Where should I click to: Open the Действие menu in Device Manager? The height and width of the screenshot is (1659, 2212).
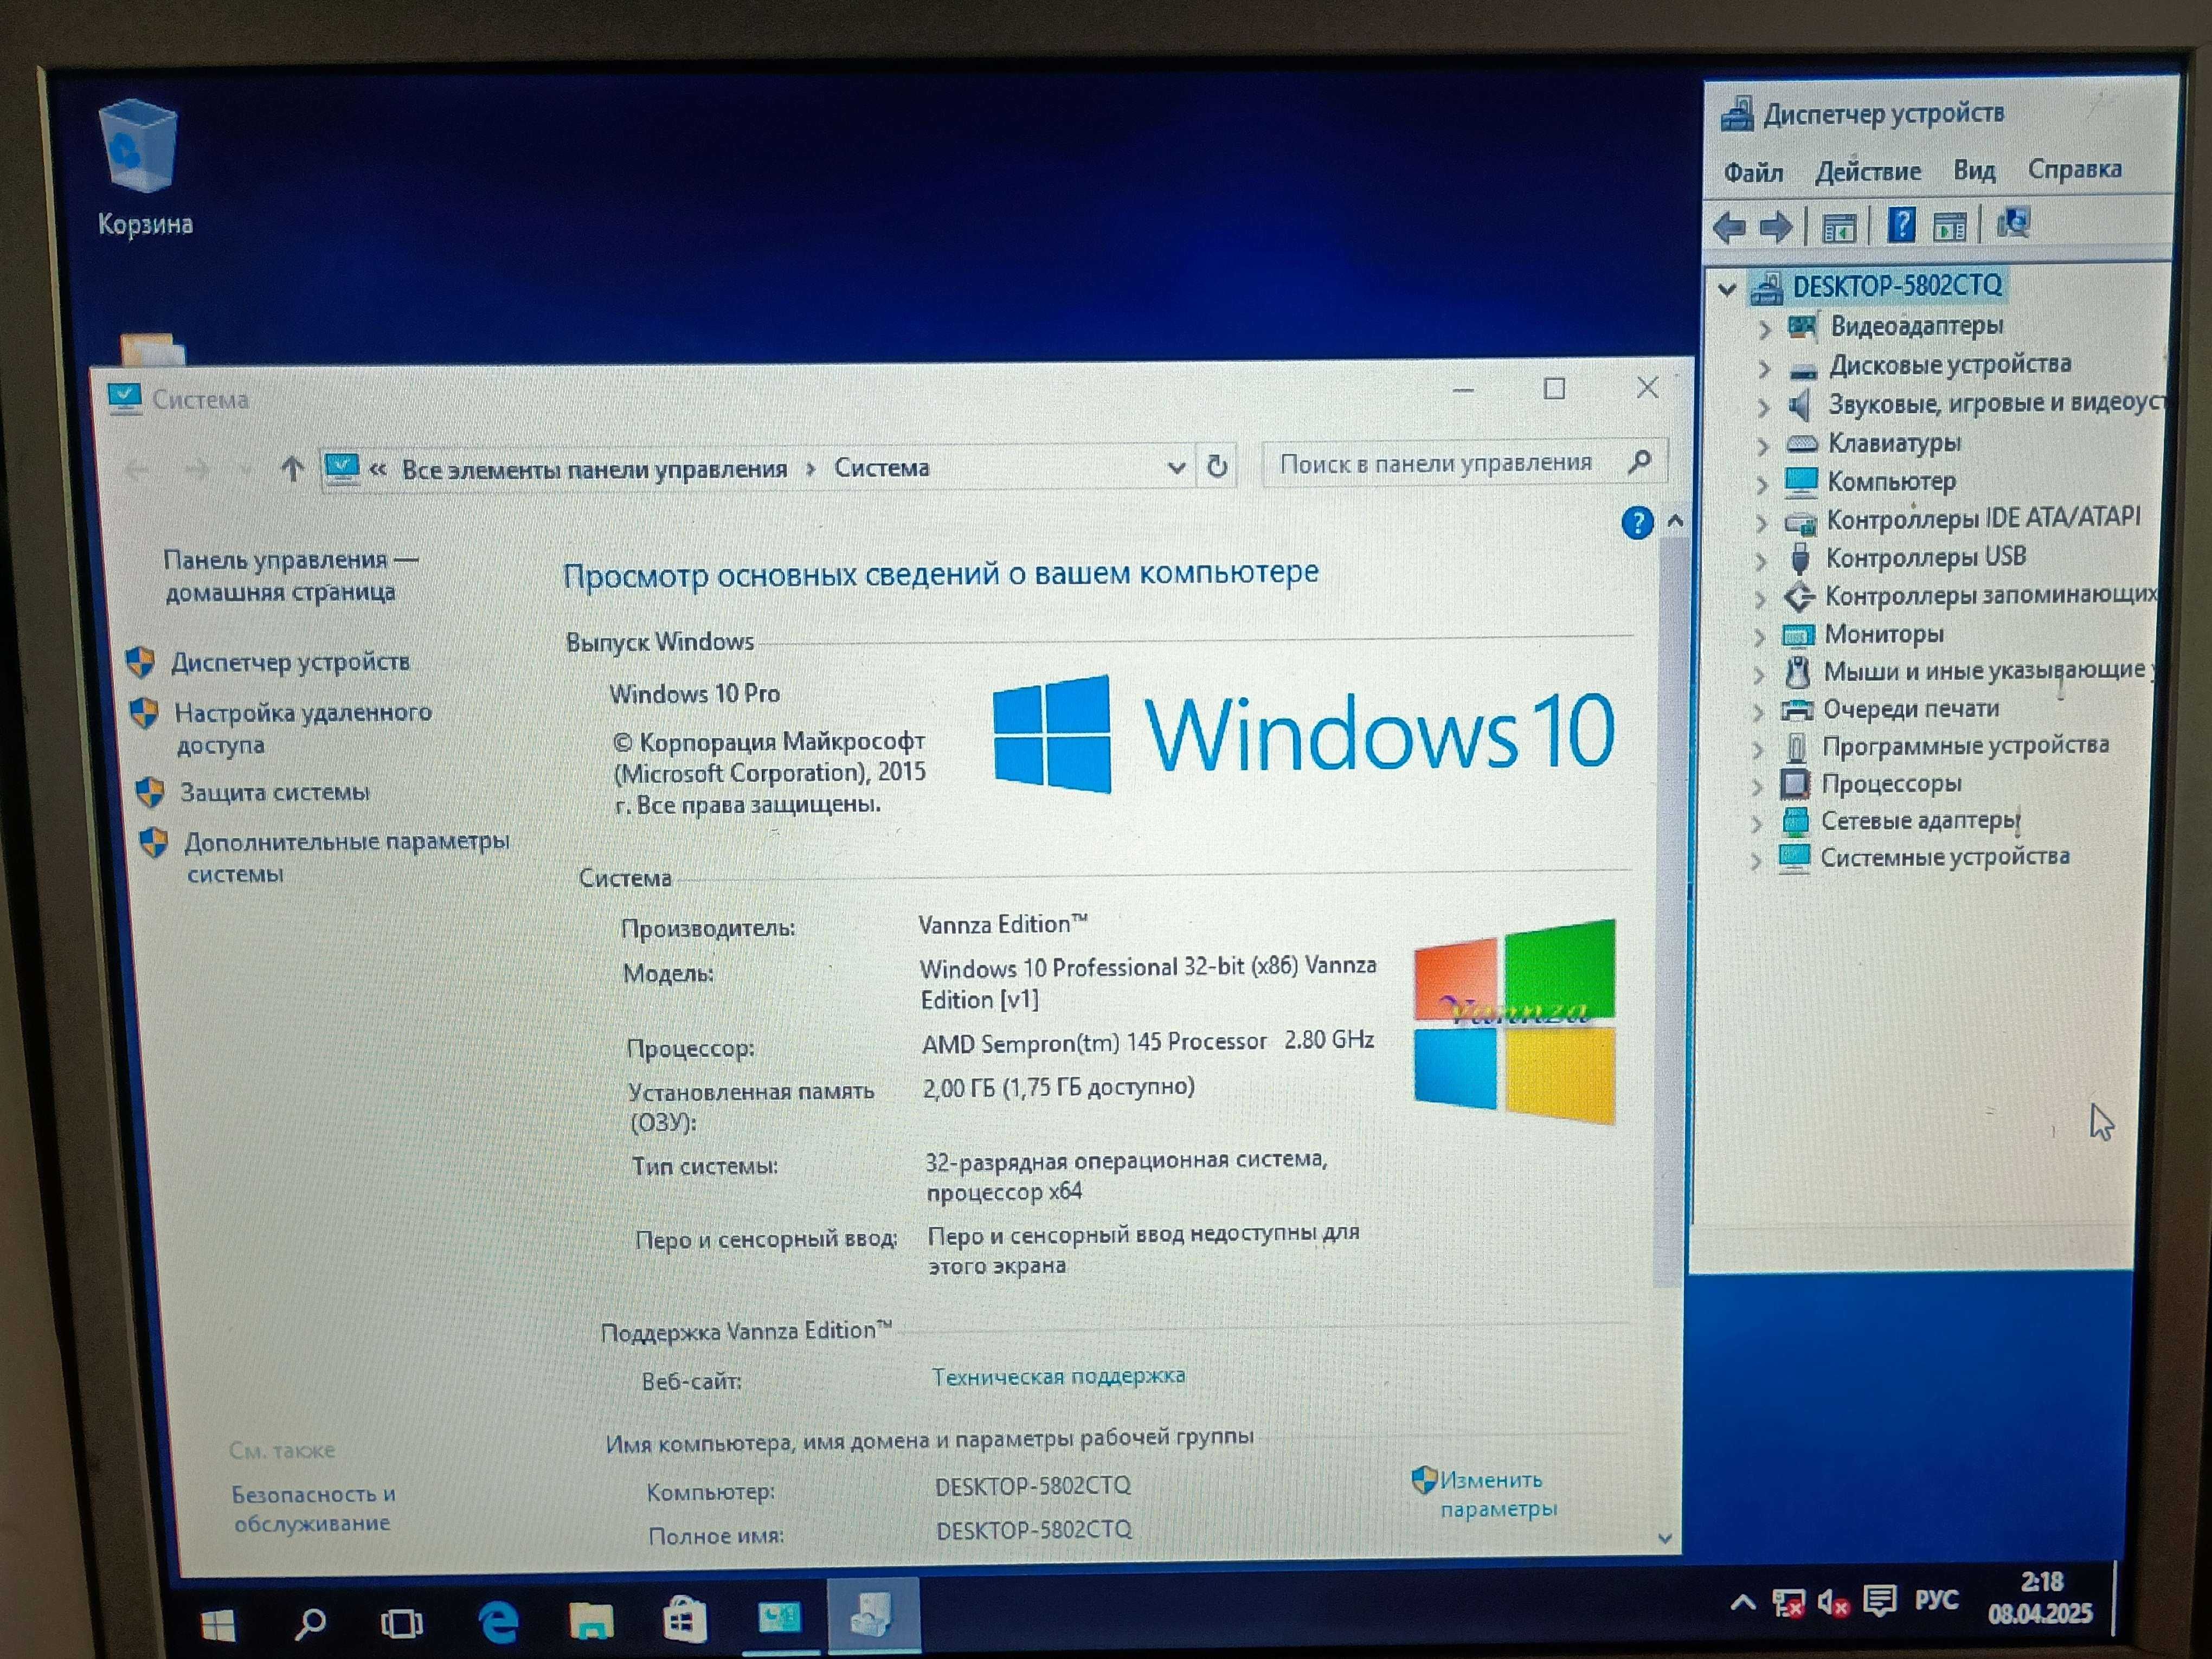[x=1868, y=172]
